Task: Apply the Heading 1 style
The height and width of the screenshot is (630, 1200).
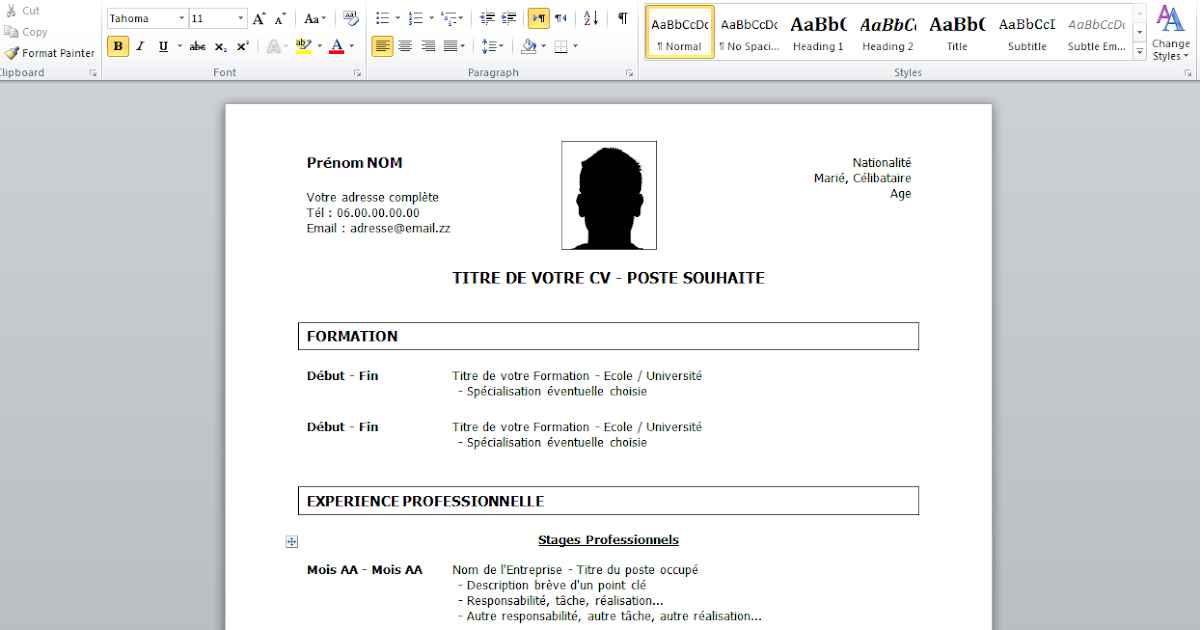Action: 817,32
